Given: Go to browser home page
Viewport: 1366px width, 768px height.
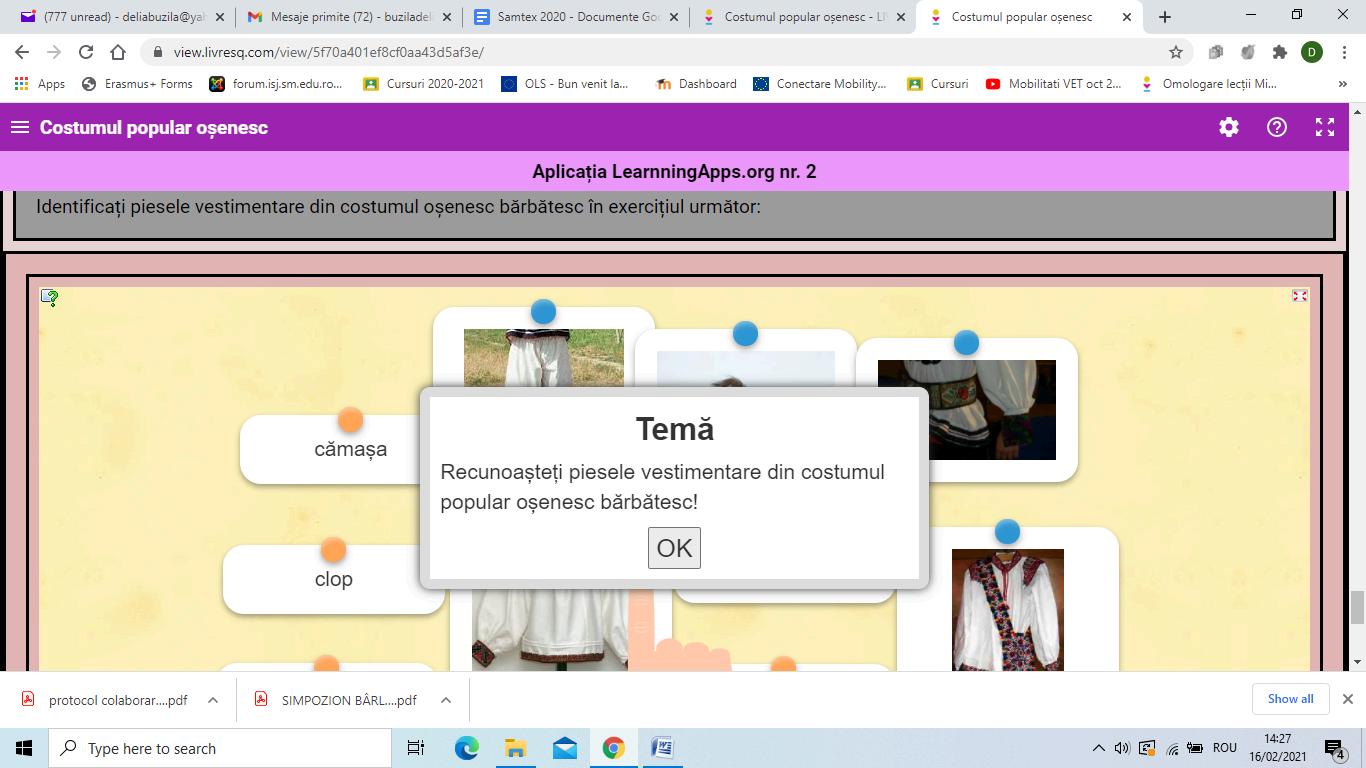Looking at the screenshot, I should coord(118,52).
